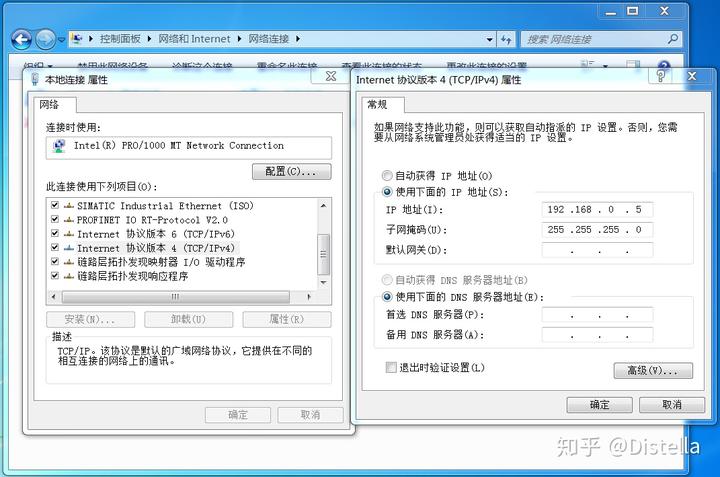Click the 子网掩码 field 255.255.255.0
The height and width of the screenshot is (477, 720).
pyautogui.click(x=597, y=230)
